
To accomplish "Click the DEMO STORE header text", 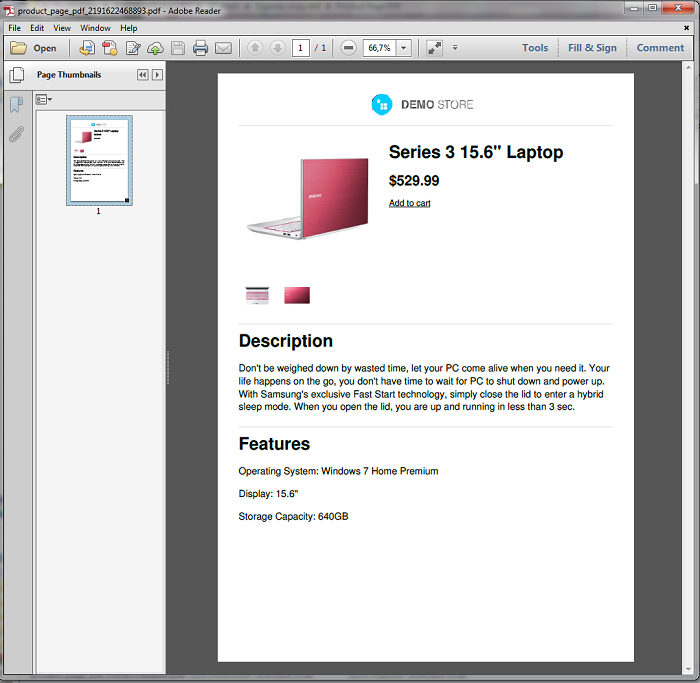I will point(437,104).
